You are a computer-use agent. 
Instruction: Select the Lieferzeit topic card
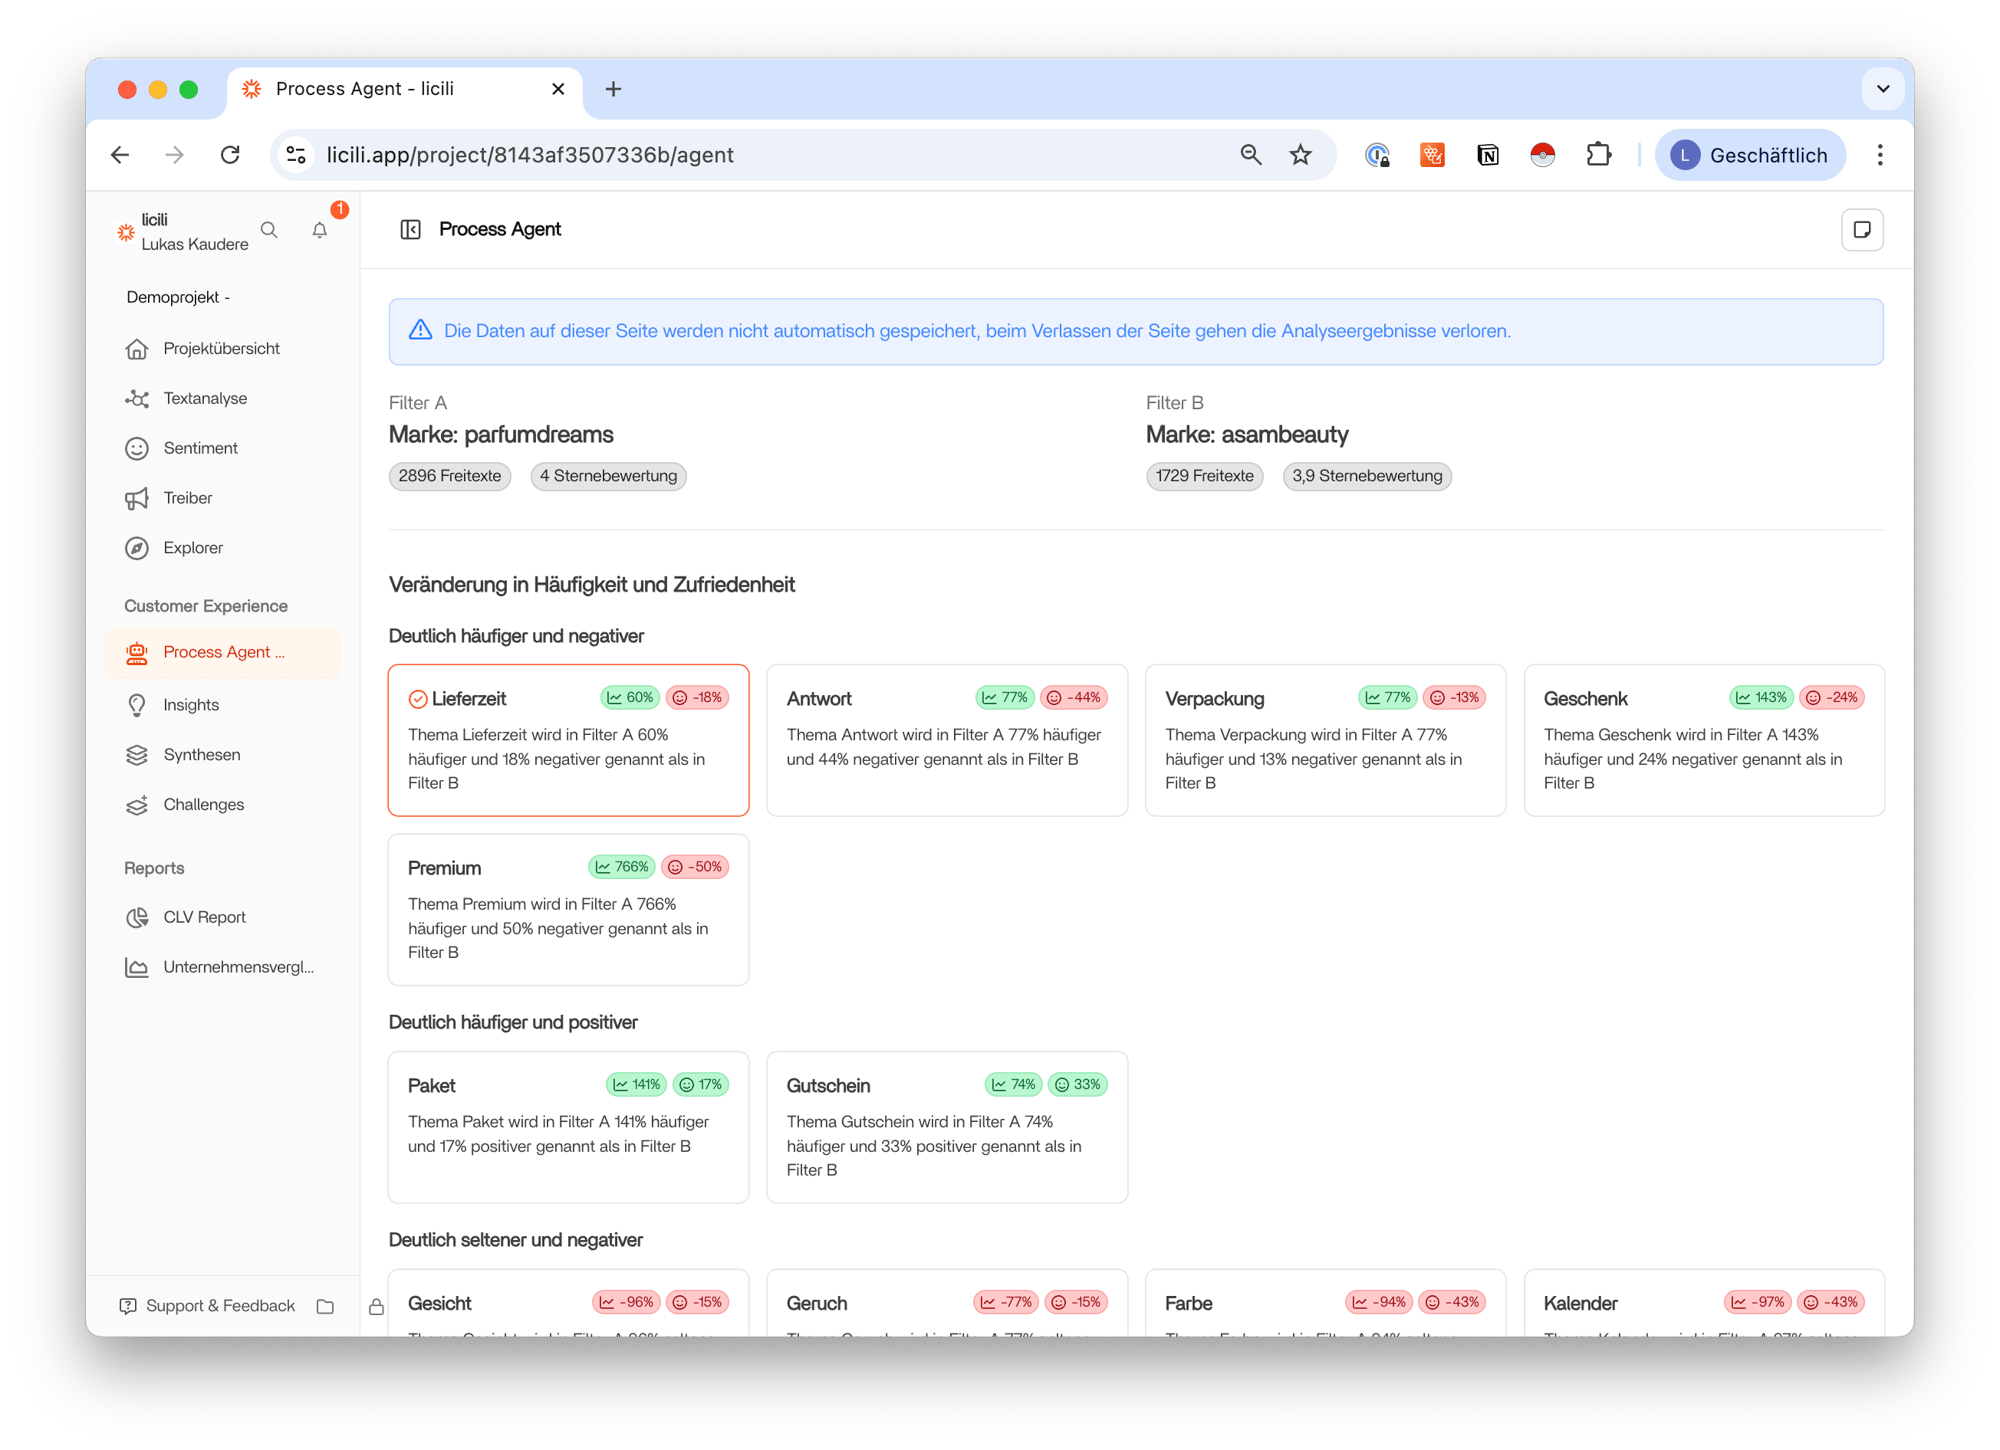pos(568,740)
